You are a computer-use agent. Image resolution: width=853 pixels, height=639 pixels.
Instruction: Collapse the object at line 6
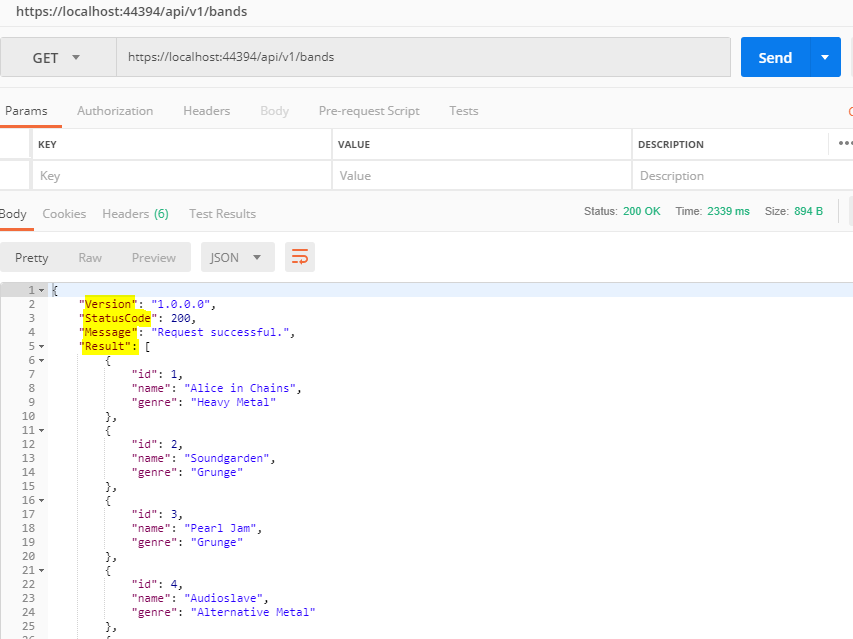(41, 361)
